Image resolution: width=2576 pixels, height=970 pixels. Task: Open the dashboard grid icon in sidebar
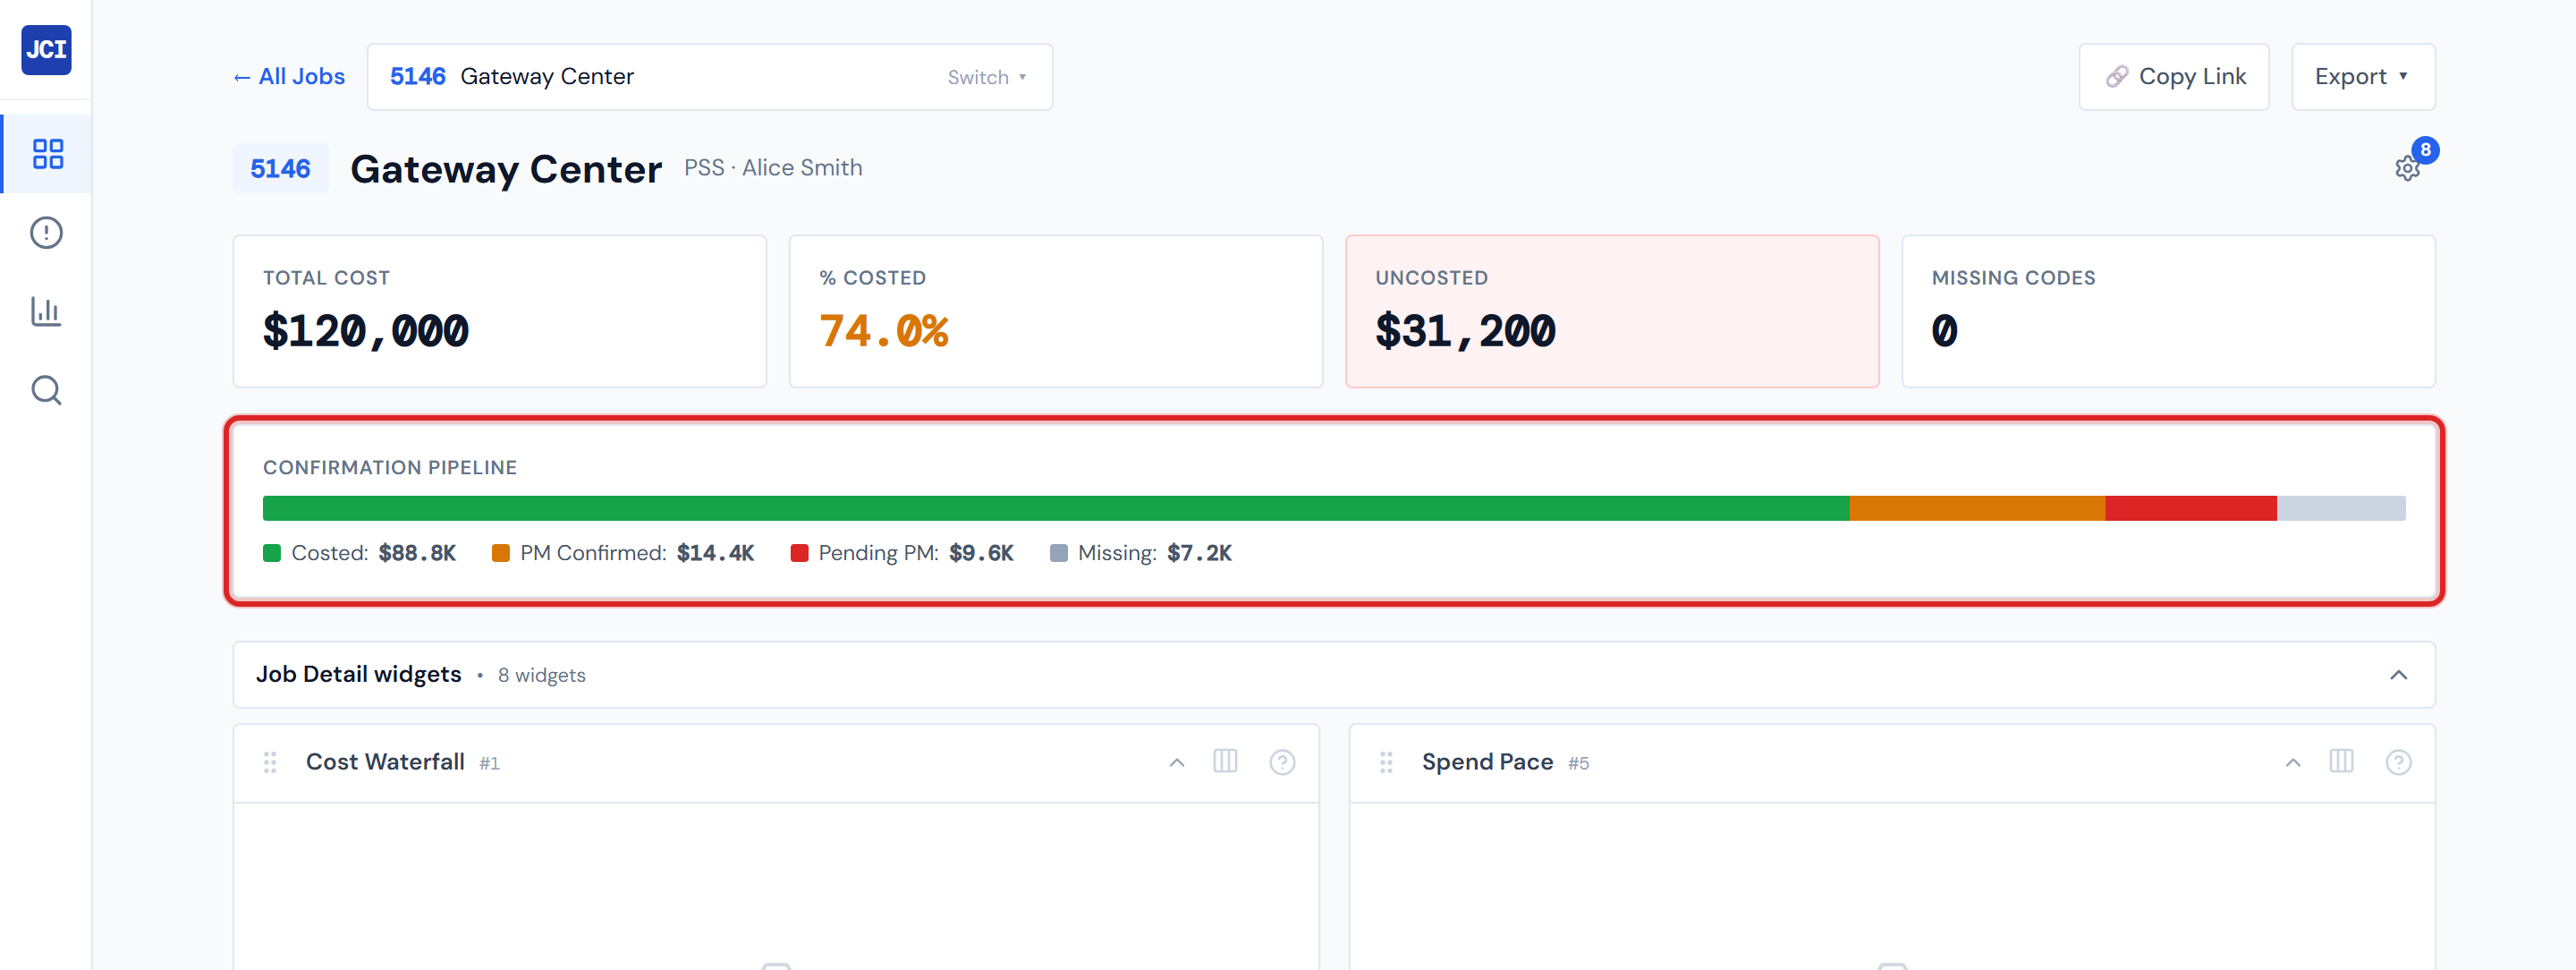(46, 153)
